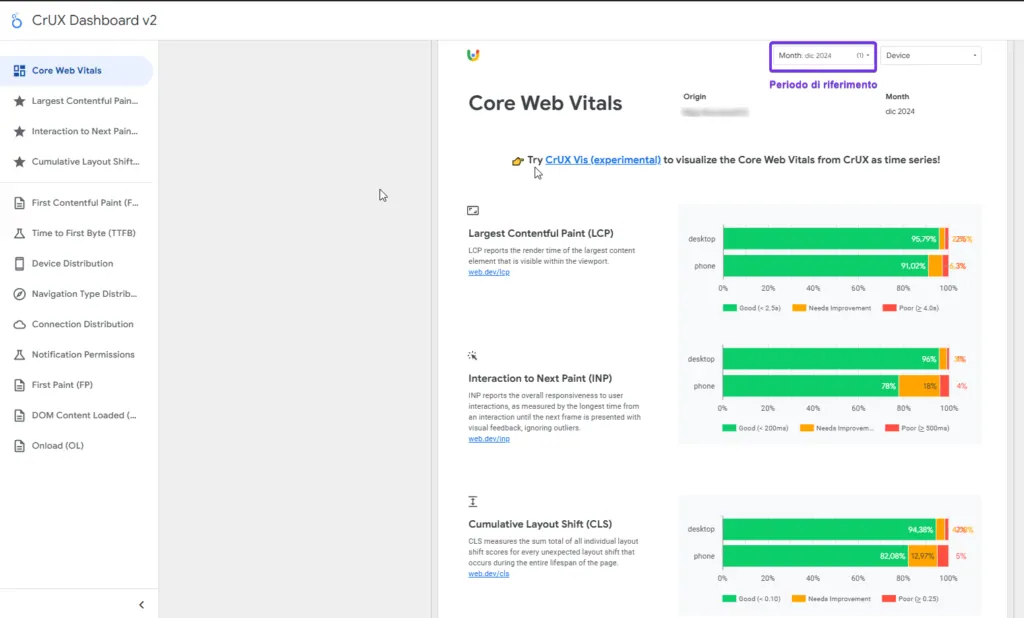Open Notification Permissions page

tap(76, 355)
